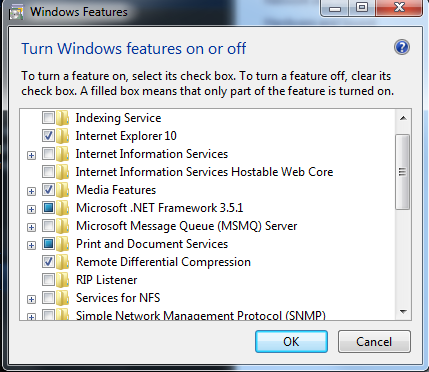
Task: Click the Media Features folder icon
Action: 62,190
